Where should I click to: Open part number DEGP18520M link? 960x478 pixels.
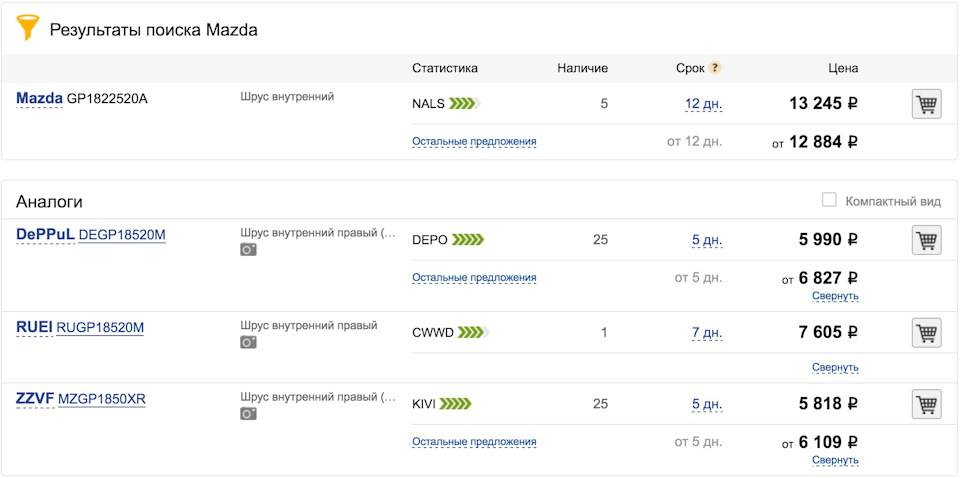click(122, 235)
